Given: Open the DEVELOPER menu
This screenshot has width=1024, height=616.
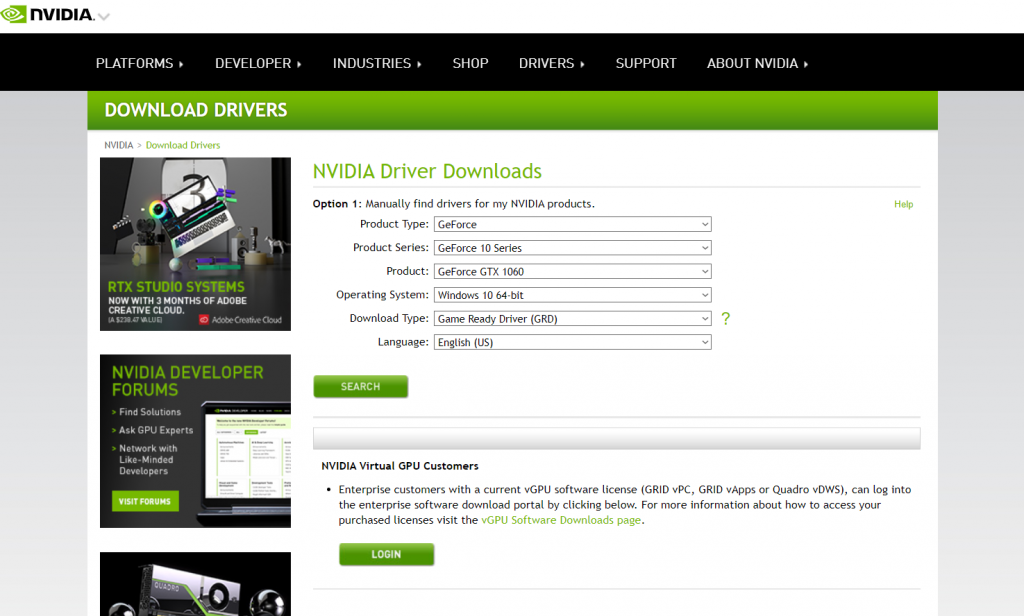Looking at the screenshot, I should [x=258, y=63].
